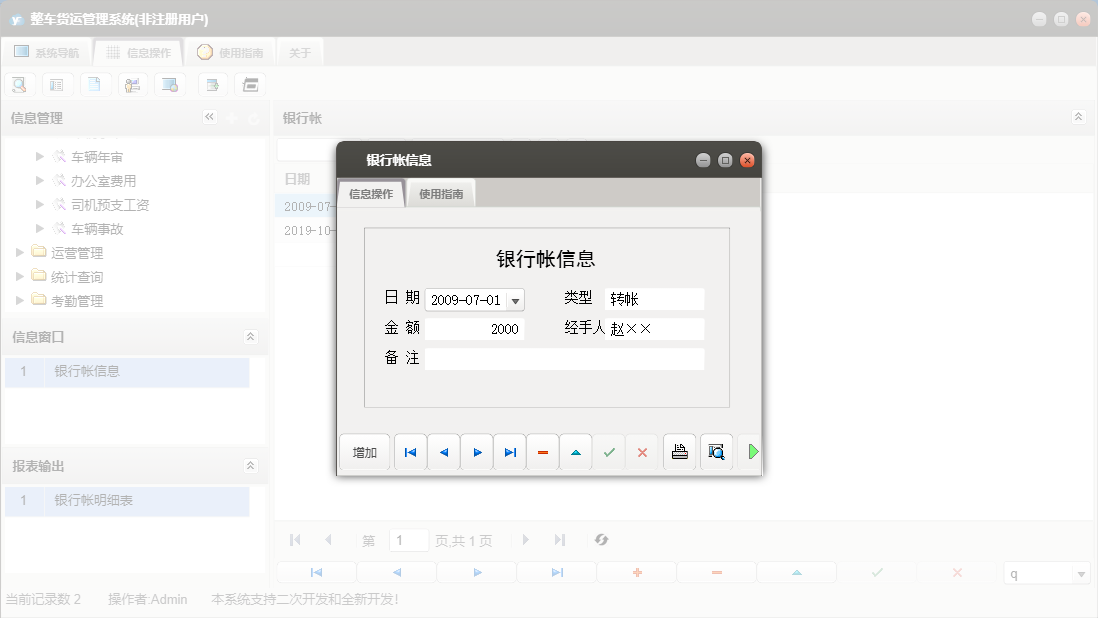Image resolution: width=1098 pixels, height=618 pixels.
Task: Open the list view toolbar icon
Action: click(57, 84)
